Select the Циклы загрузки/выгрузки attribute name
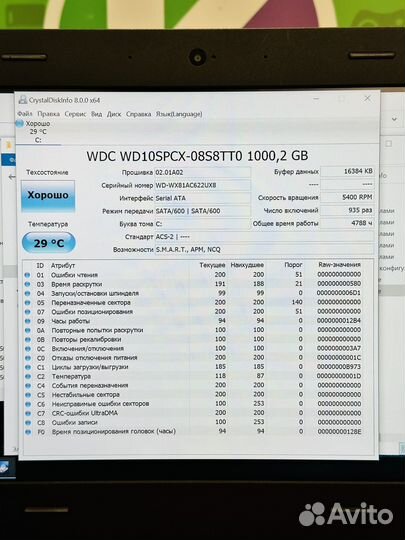 tap(90, 367)
